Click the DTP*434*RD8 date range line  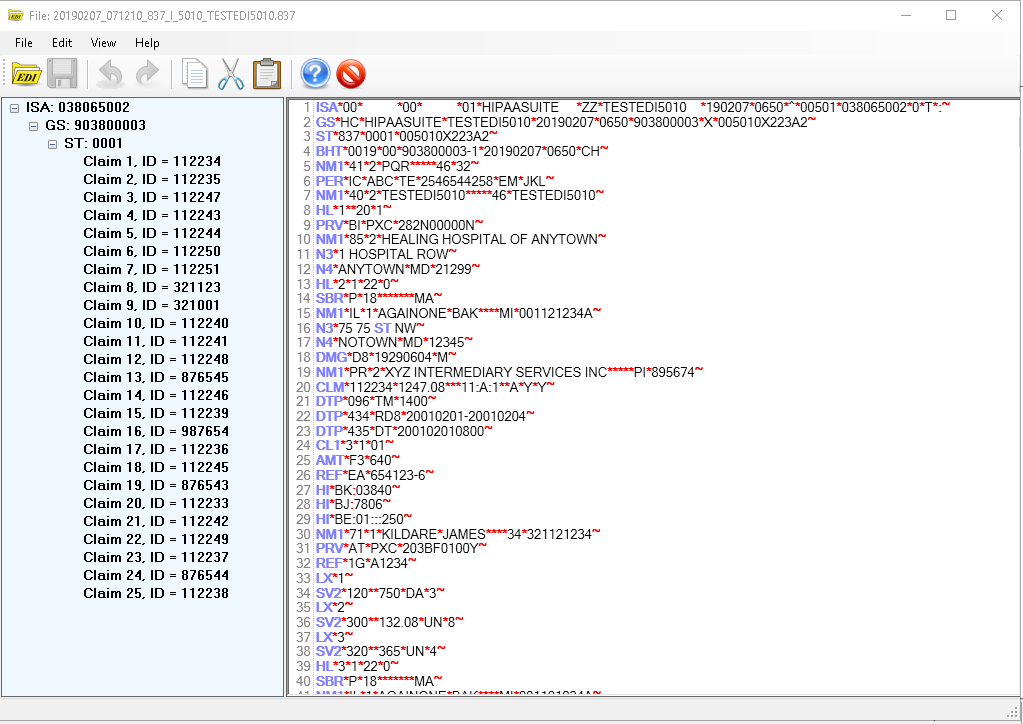(x=425, y=416)
